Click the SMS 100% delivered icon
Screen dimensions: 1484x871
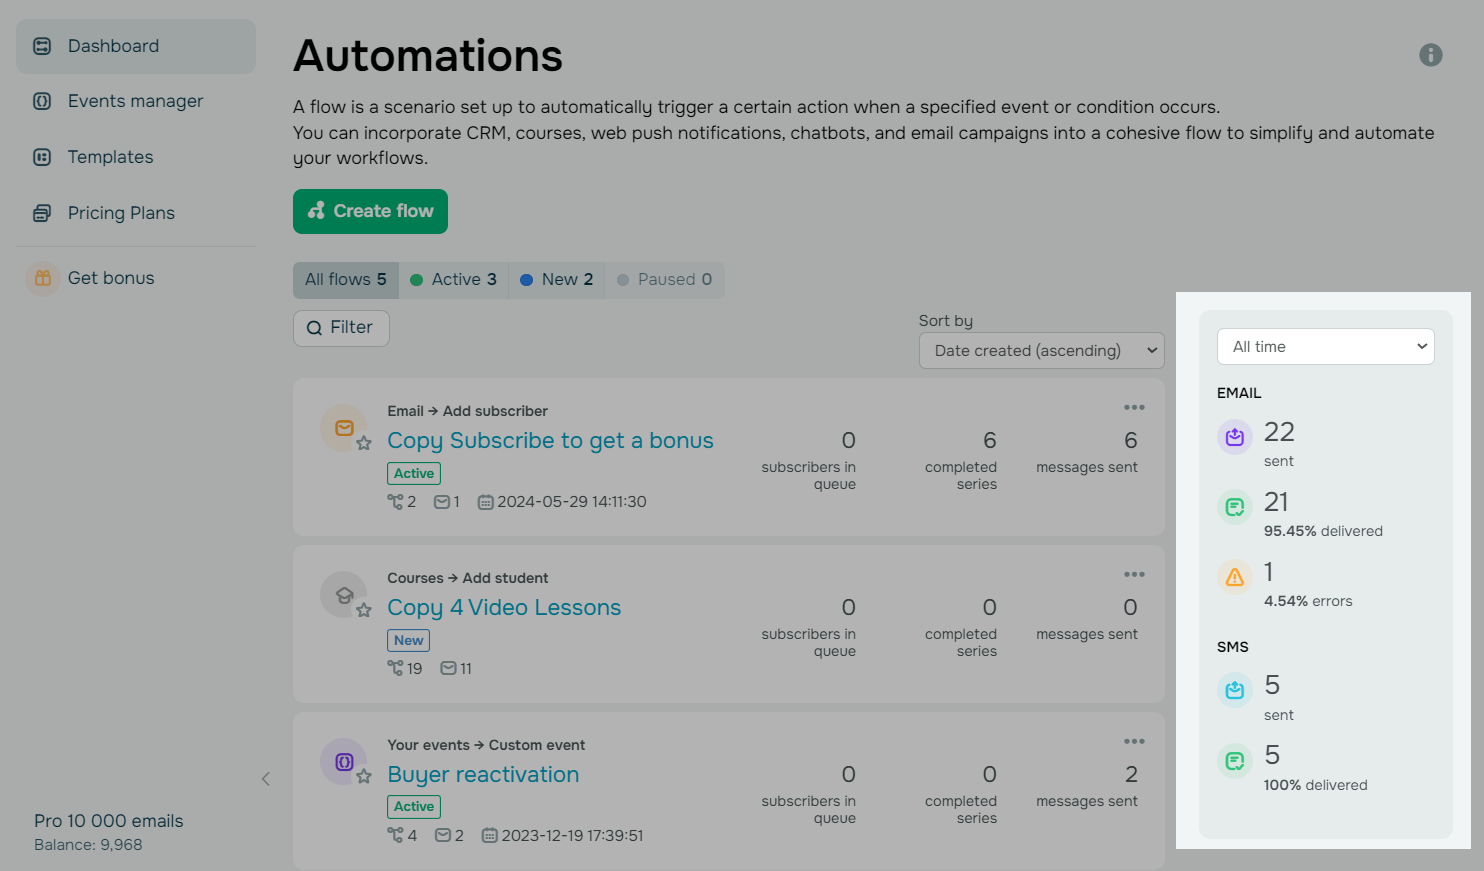click(x=1235, y=761)
